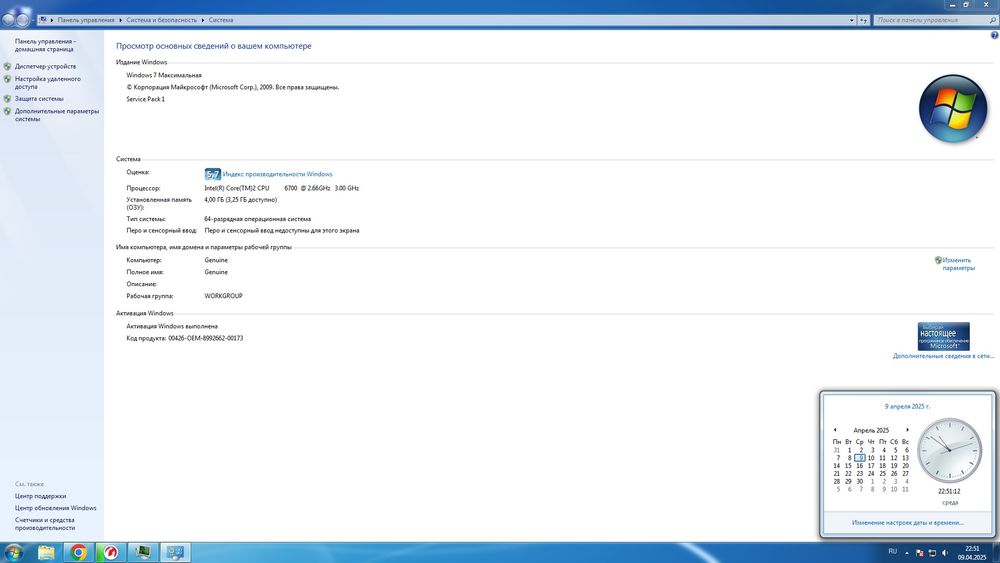
Task: Click taskbar clock showing 22:51
Action: coord(971,553)
